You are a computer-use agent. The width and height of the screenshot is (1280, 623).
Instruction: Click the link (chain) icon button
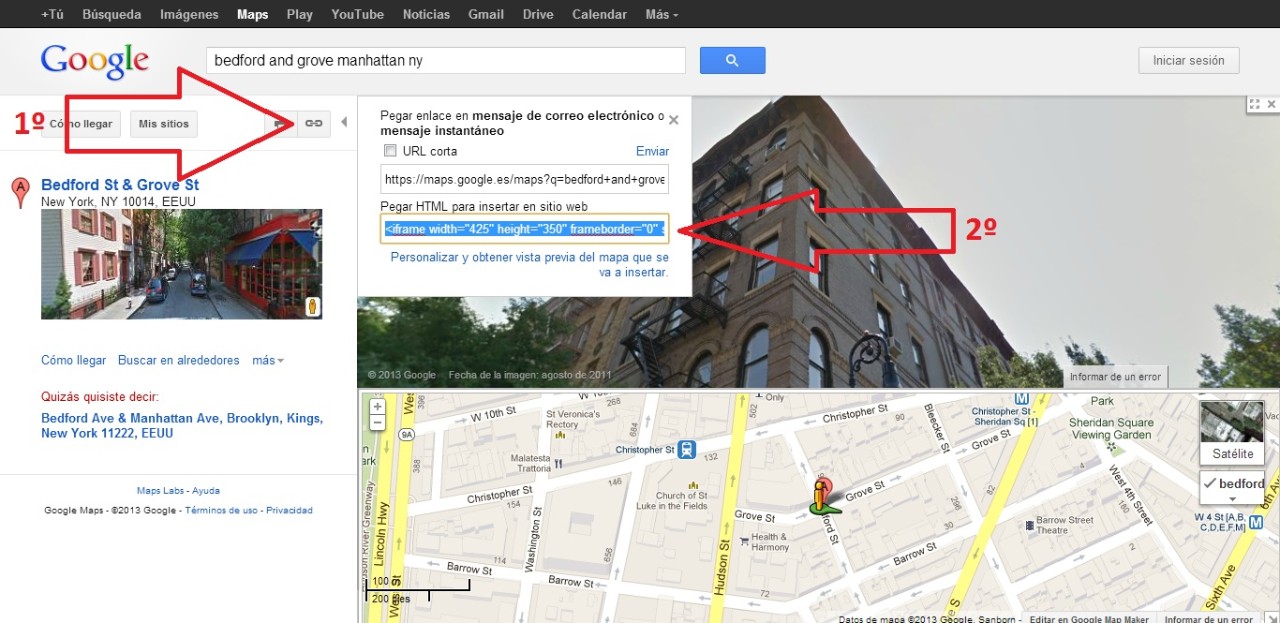314,123
